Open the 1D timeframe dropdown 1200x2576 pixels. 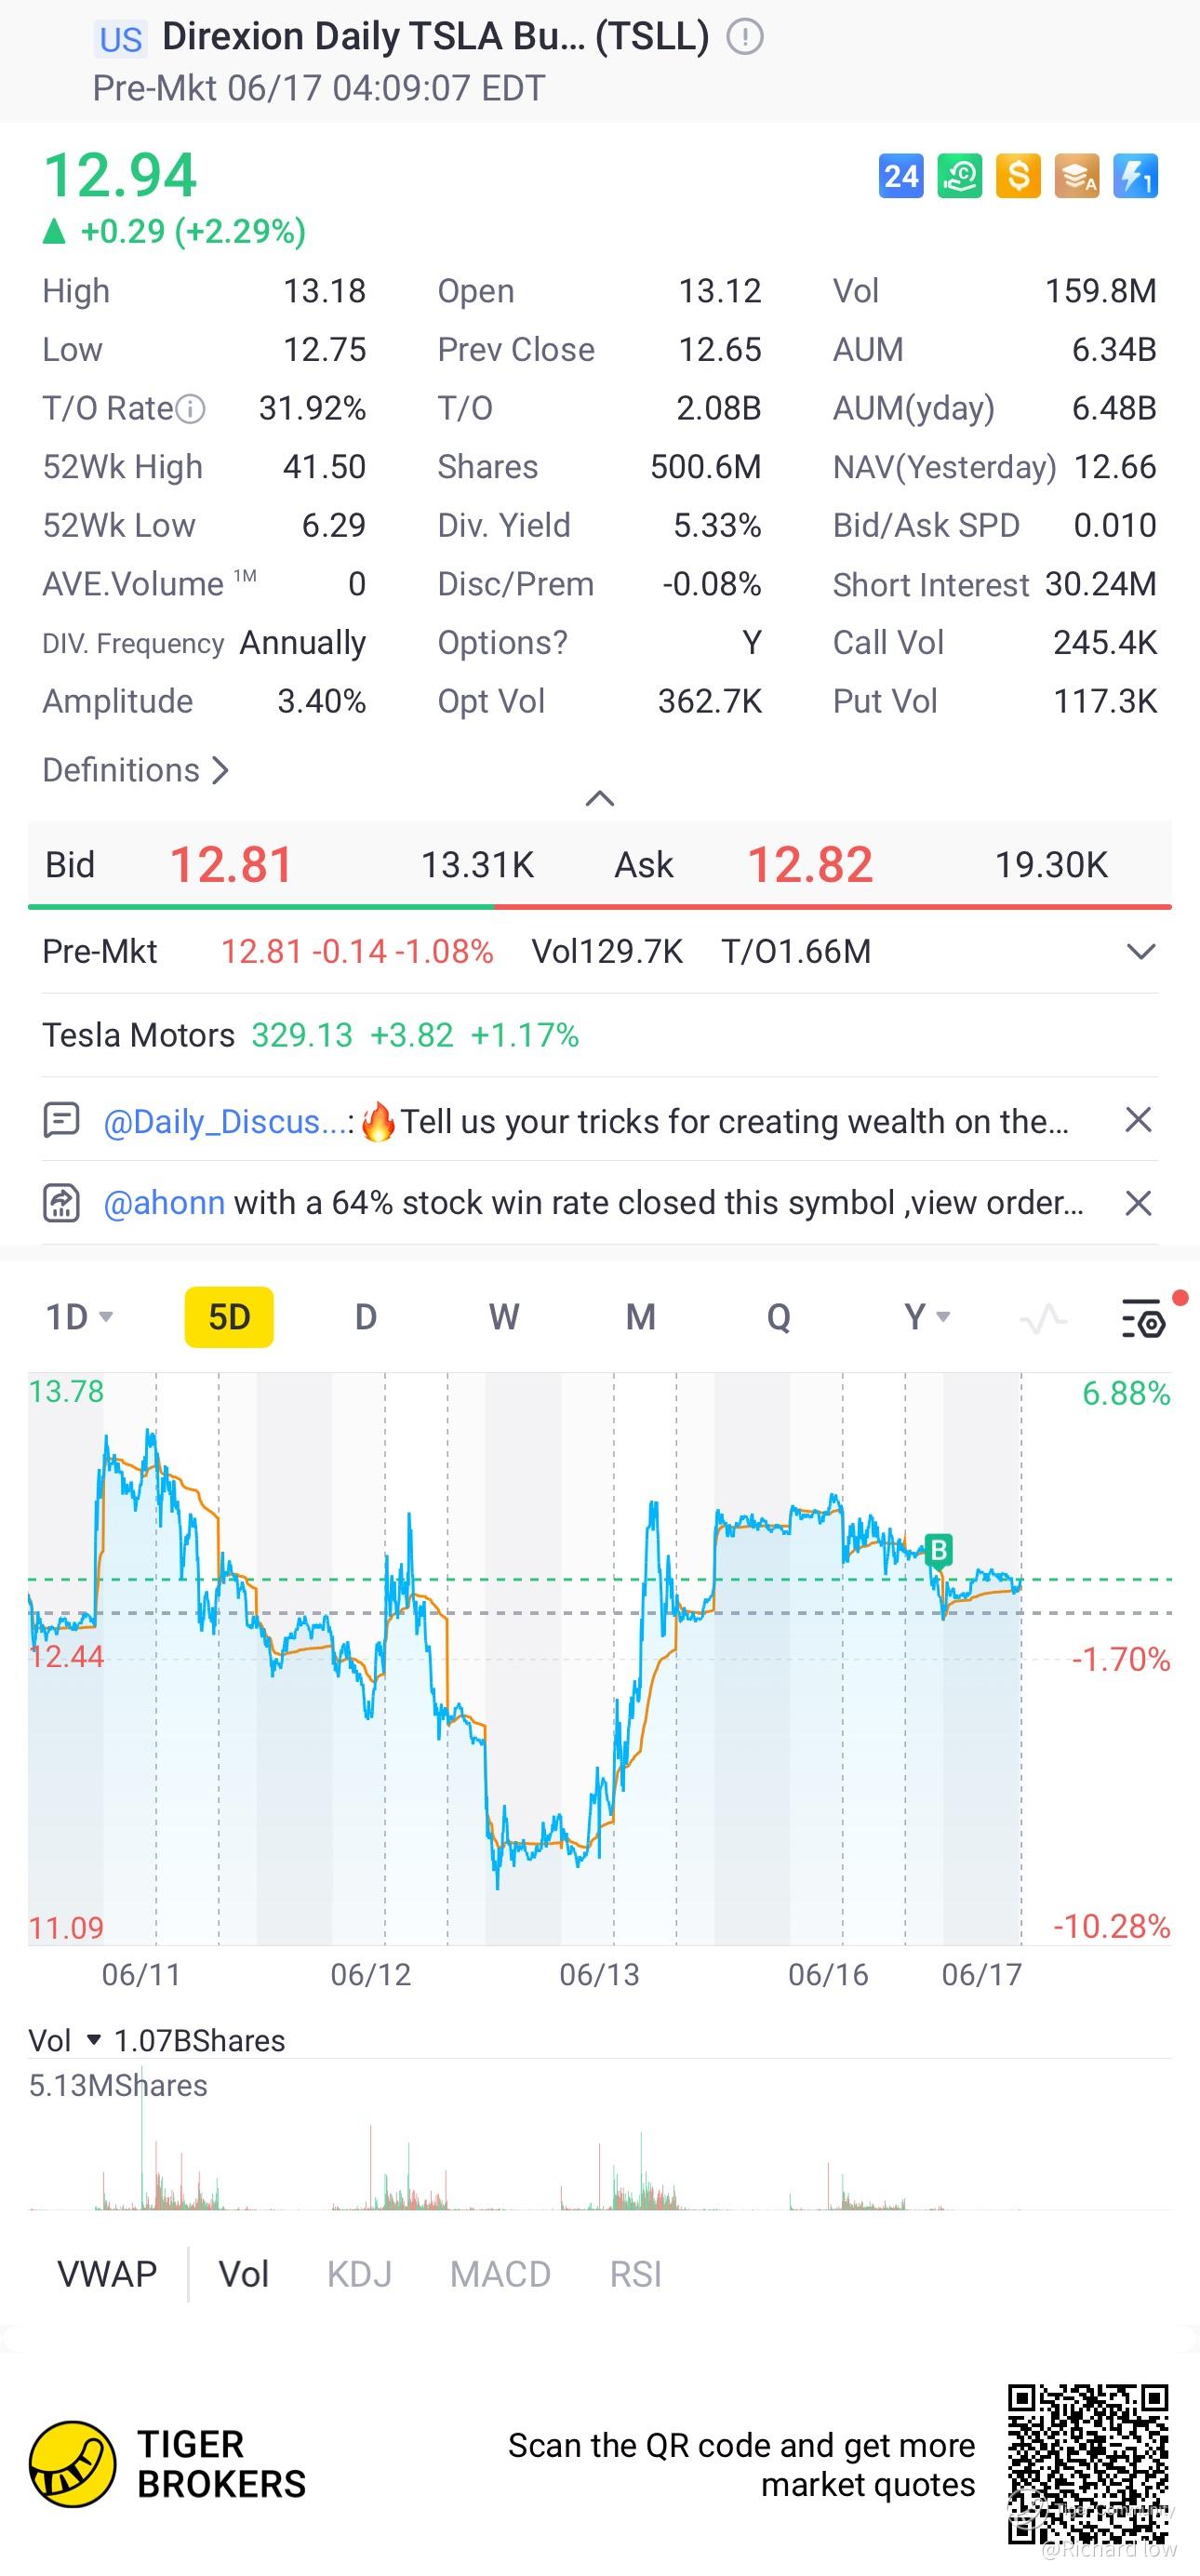79,1317
